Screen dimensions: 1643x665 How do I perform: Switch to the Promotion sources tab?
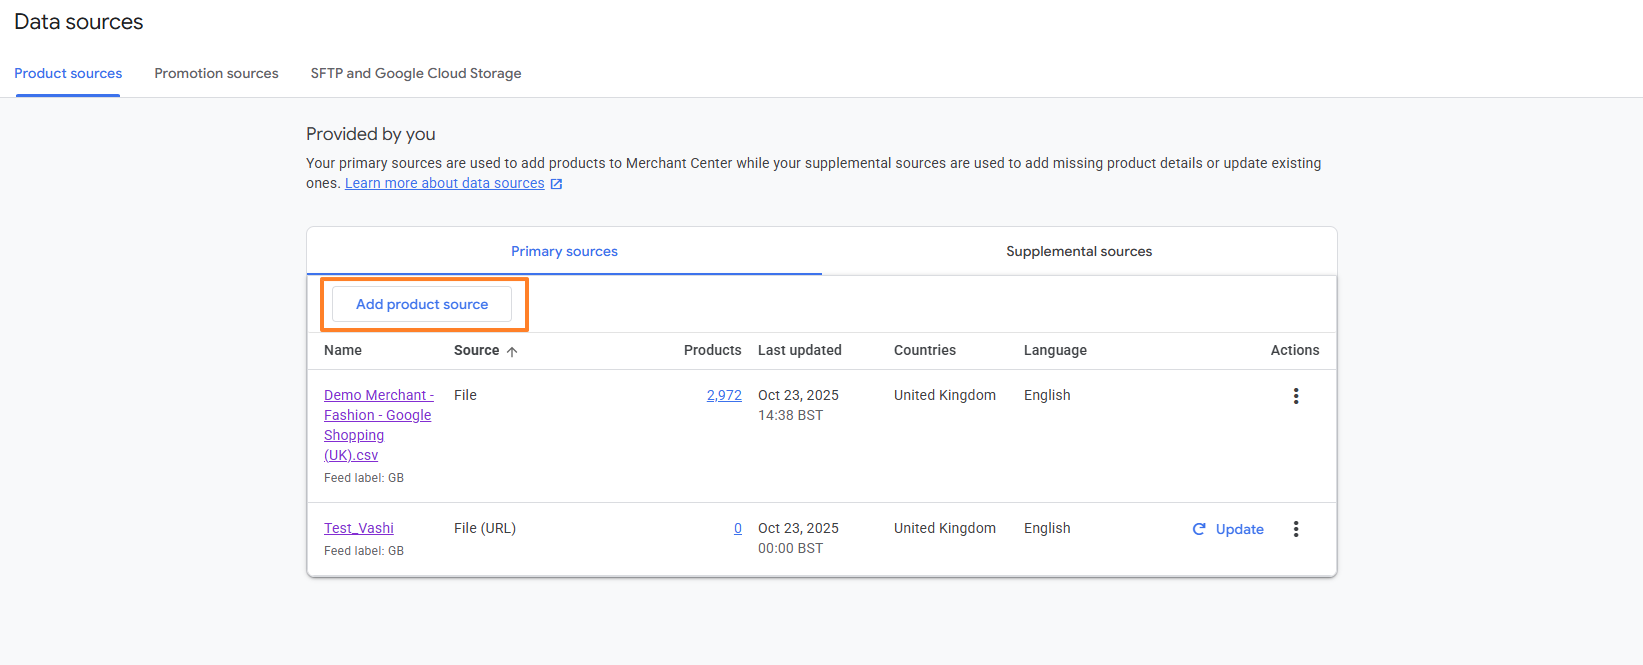pyautogui.click(x=216, y=73)
